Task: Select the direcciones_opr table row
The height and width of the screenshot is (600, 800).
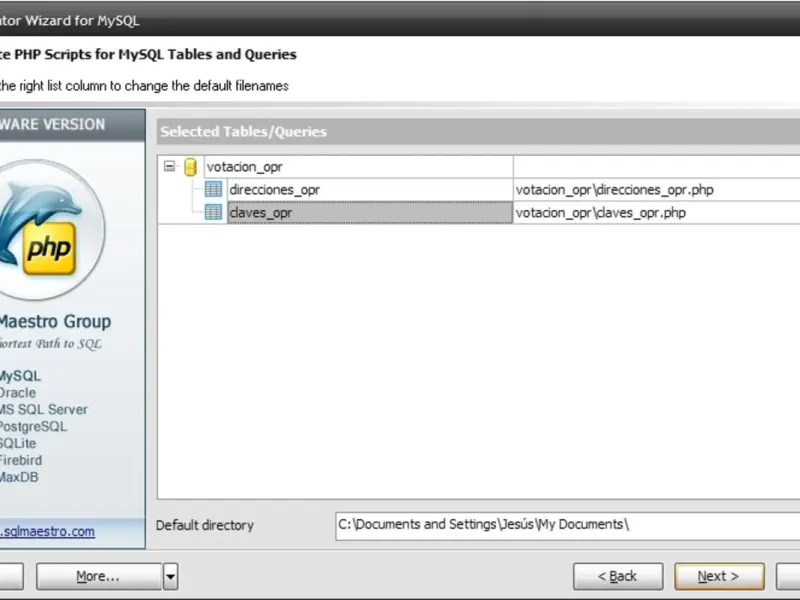Action: coord(370,190)
